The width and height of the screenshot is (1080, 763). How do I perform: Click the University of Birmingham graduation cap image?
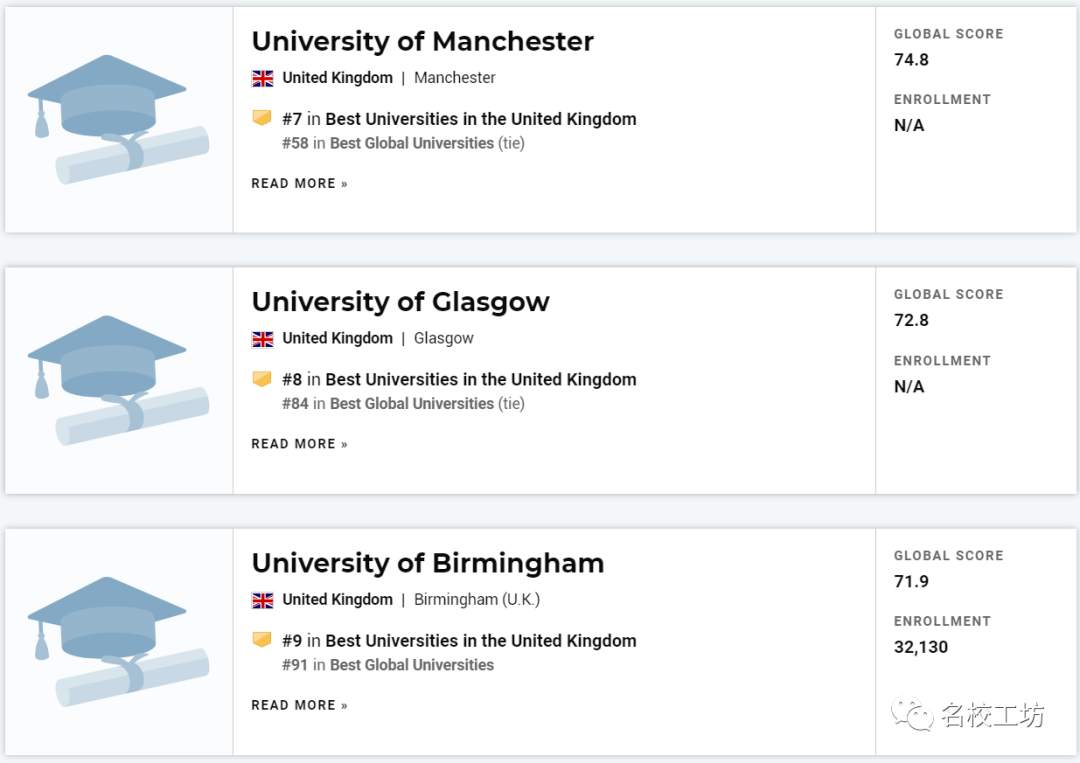pyautogui.click(x=118, y=642)
